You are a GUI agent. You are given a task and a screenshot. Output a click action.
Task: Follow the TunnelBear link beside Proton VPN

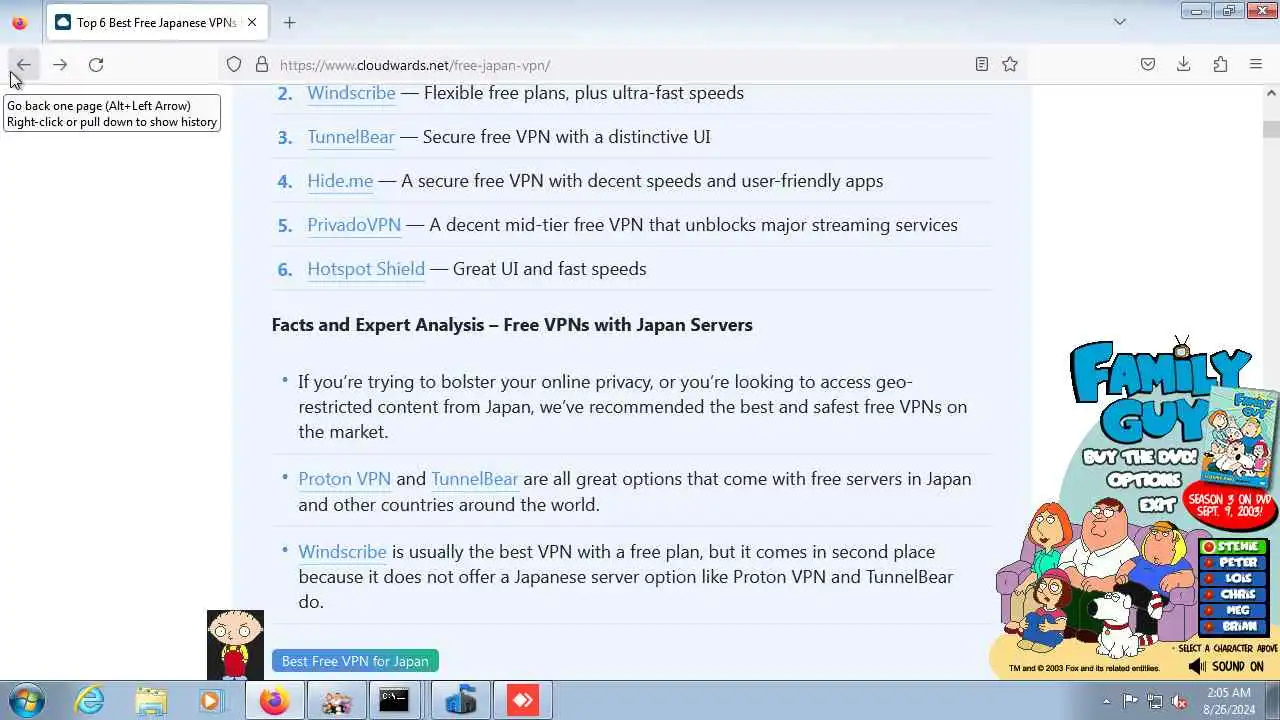474,479
